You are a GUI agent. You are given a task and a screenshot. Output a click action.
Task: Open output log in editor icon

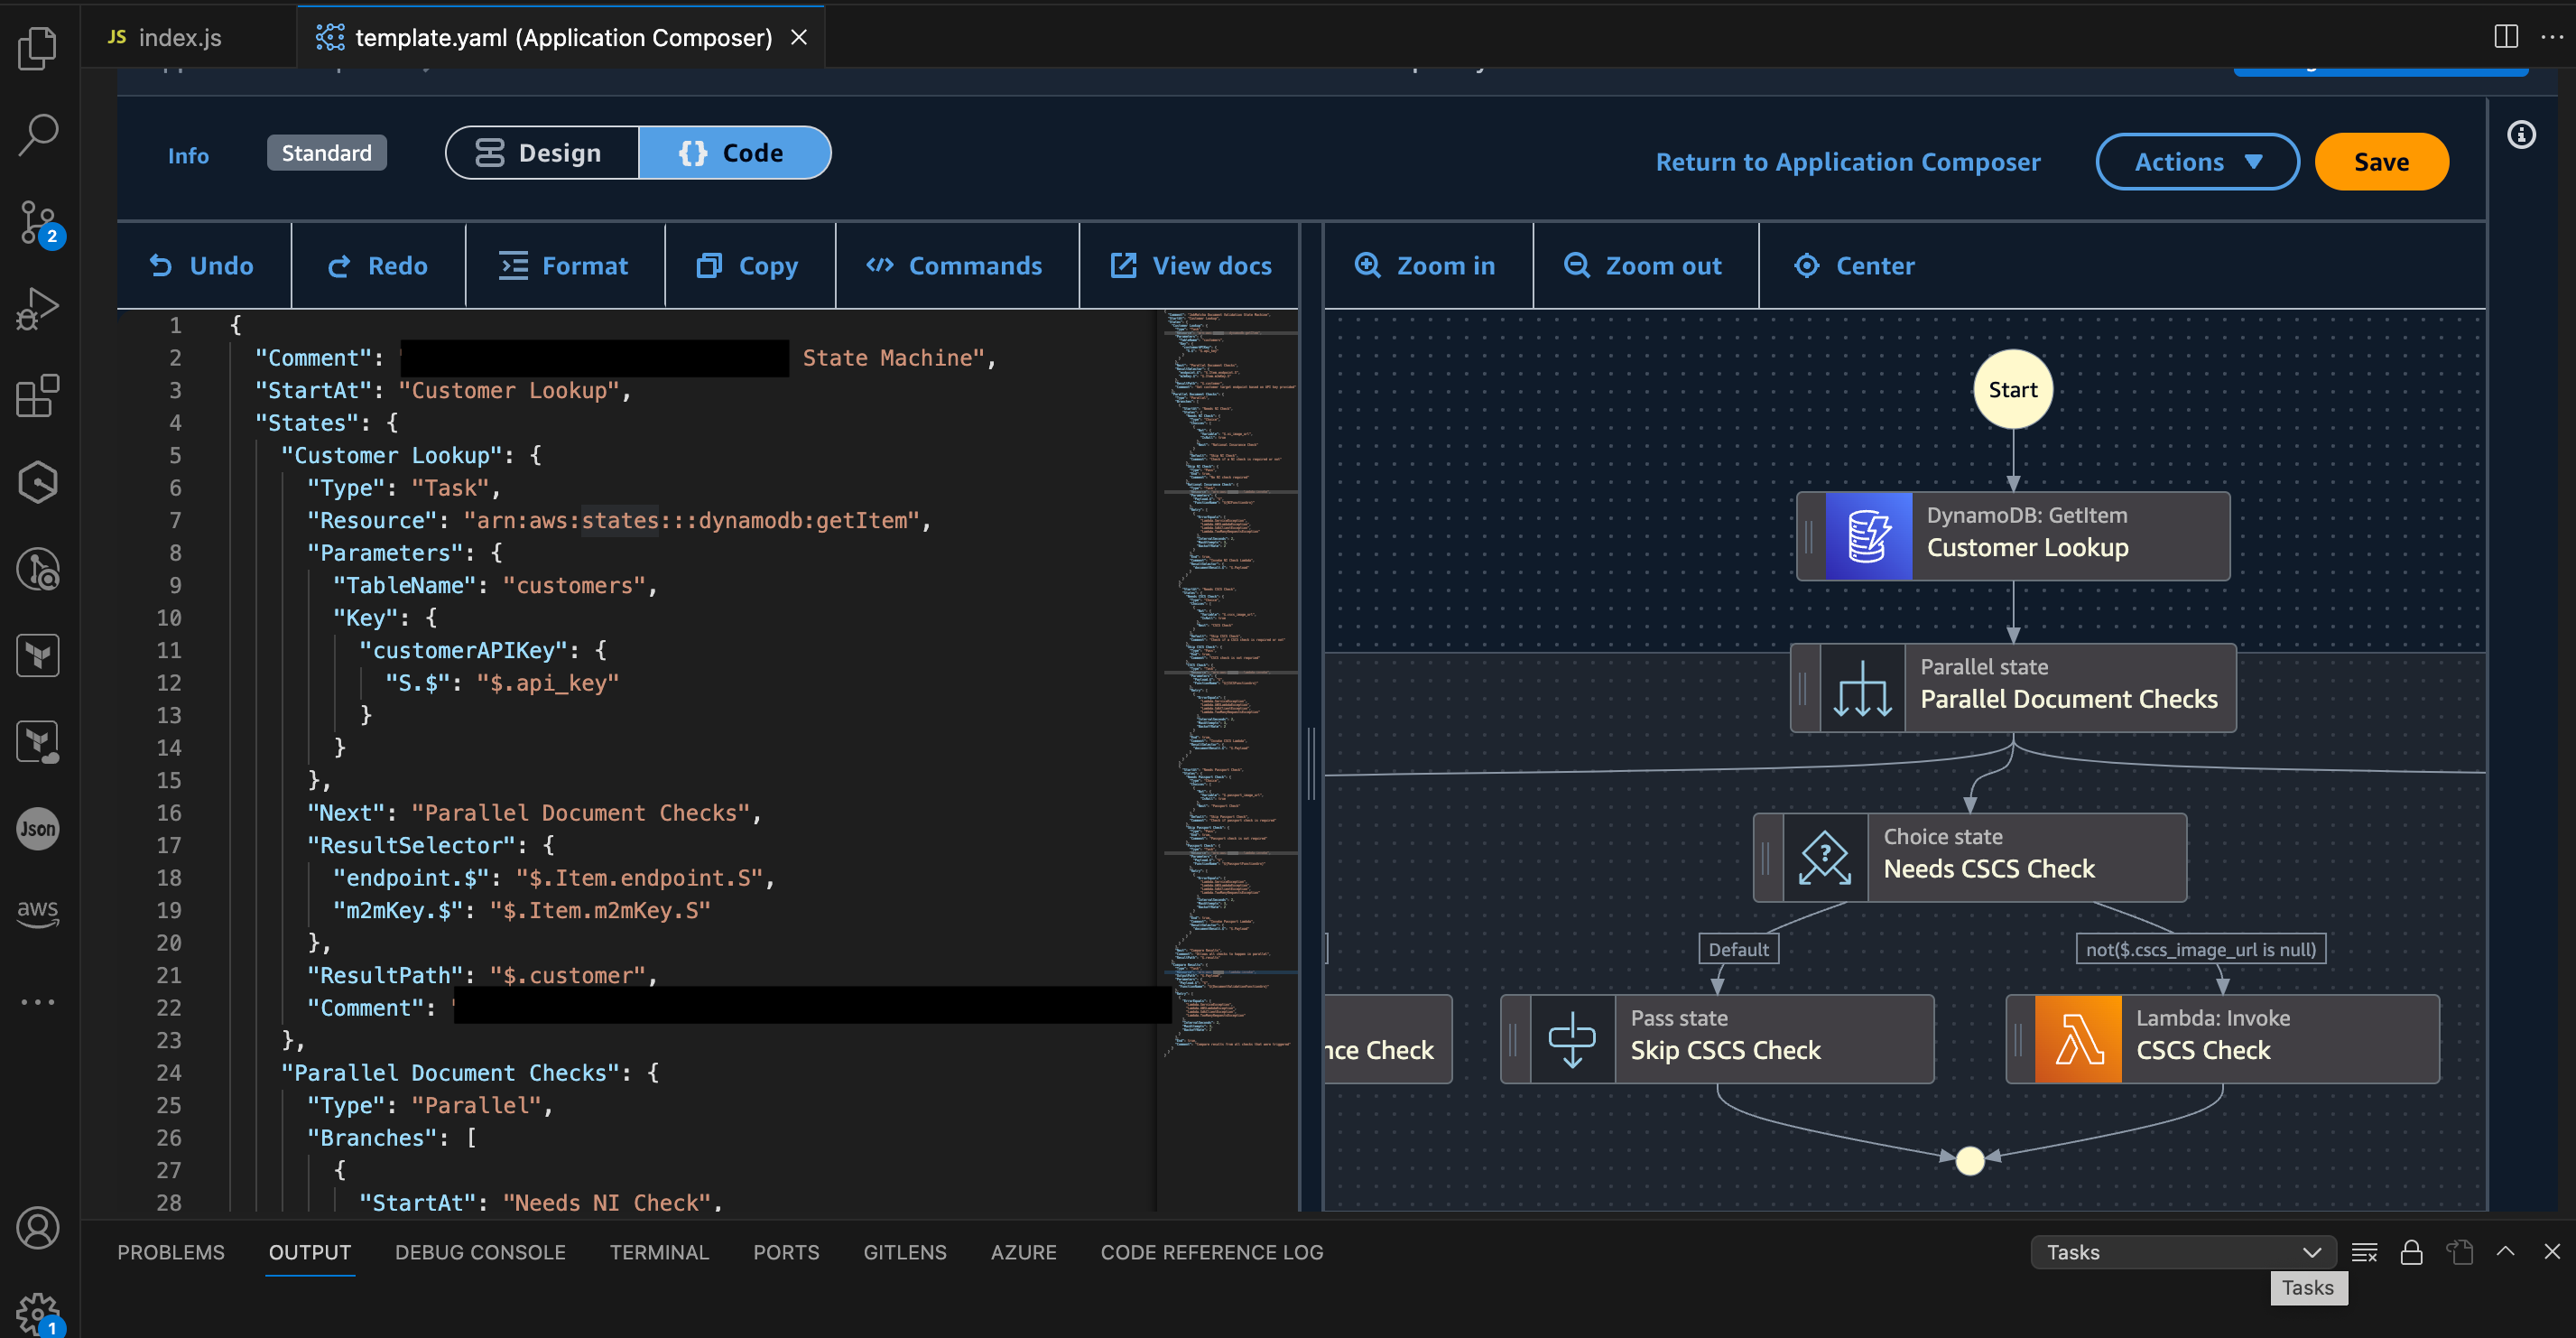pyautogui.click(x=2460, y=1252)
